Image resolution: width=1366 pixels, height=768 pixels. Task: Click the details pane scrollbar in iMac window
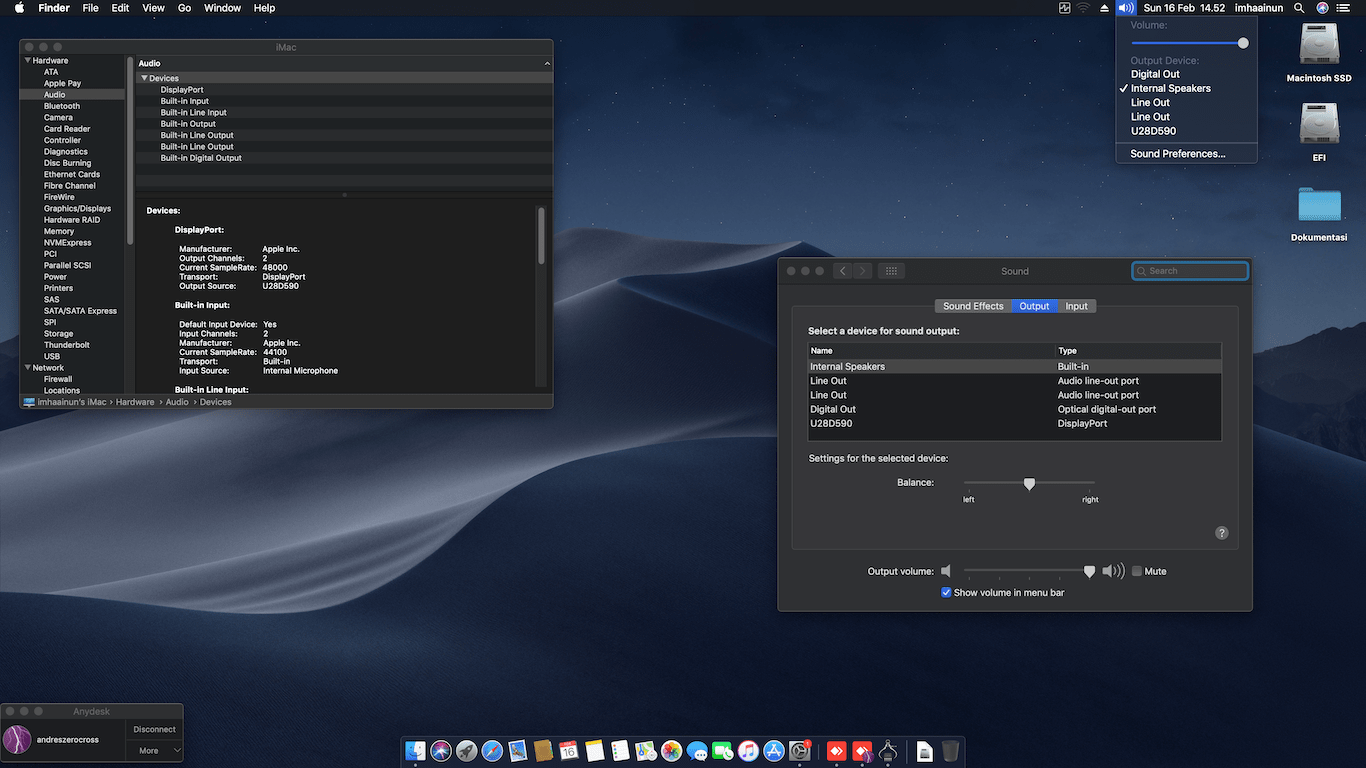pos(541,236)
